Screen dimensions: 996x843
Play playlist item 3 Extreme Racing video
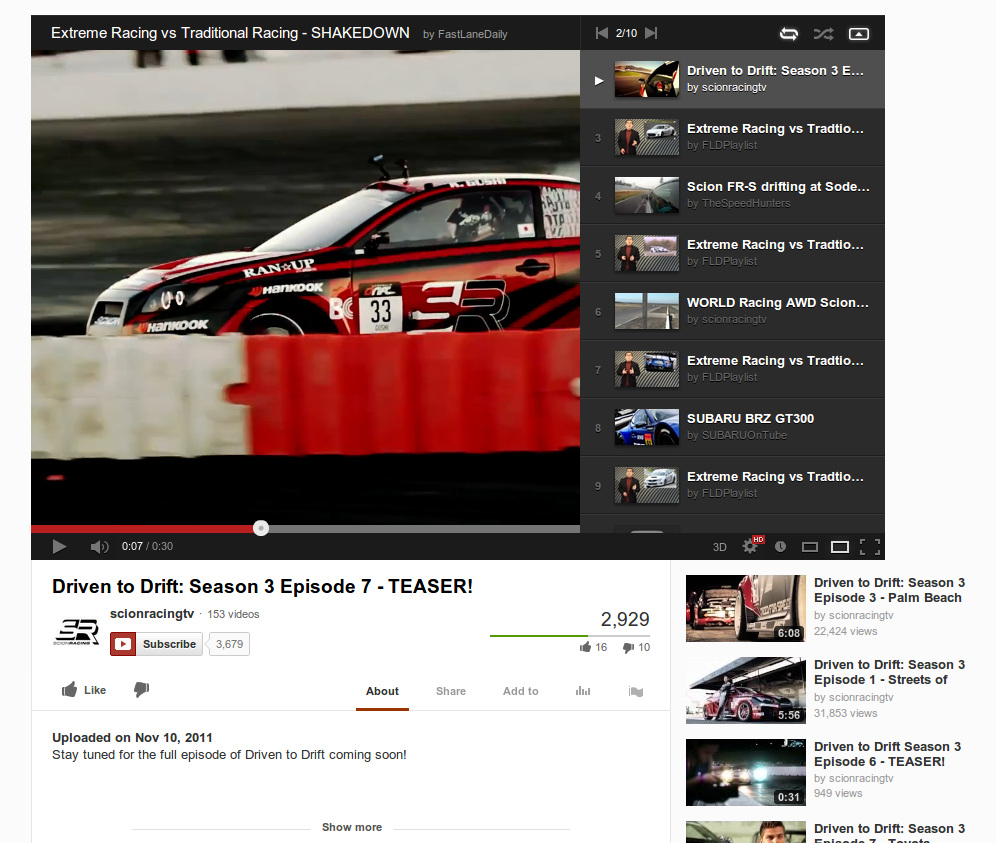[732, 137]
